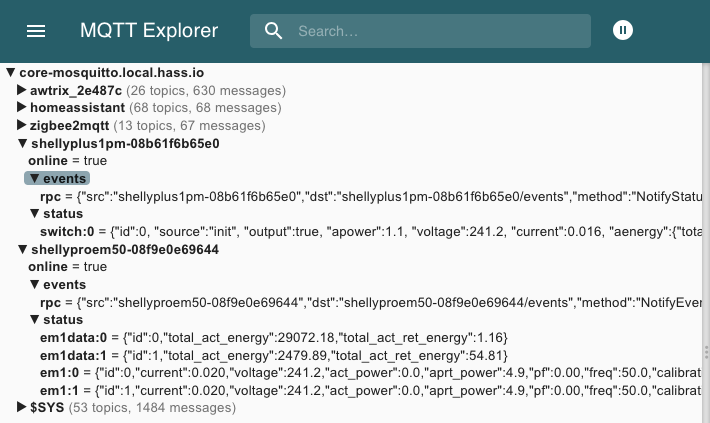Image resolution: width=710 pixels, height=423 pixels.
Task: Click the search magnifier icon
Action: pyautogui.click(x=273, y=31)
